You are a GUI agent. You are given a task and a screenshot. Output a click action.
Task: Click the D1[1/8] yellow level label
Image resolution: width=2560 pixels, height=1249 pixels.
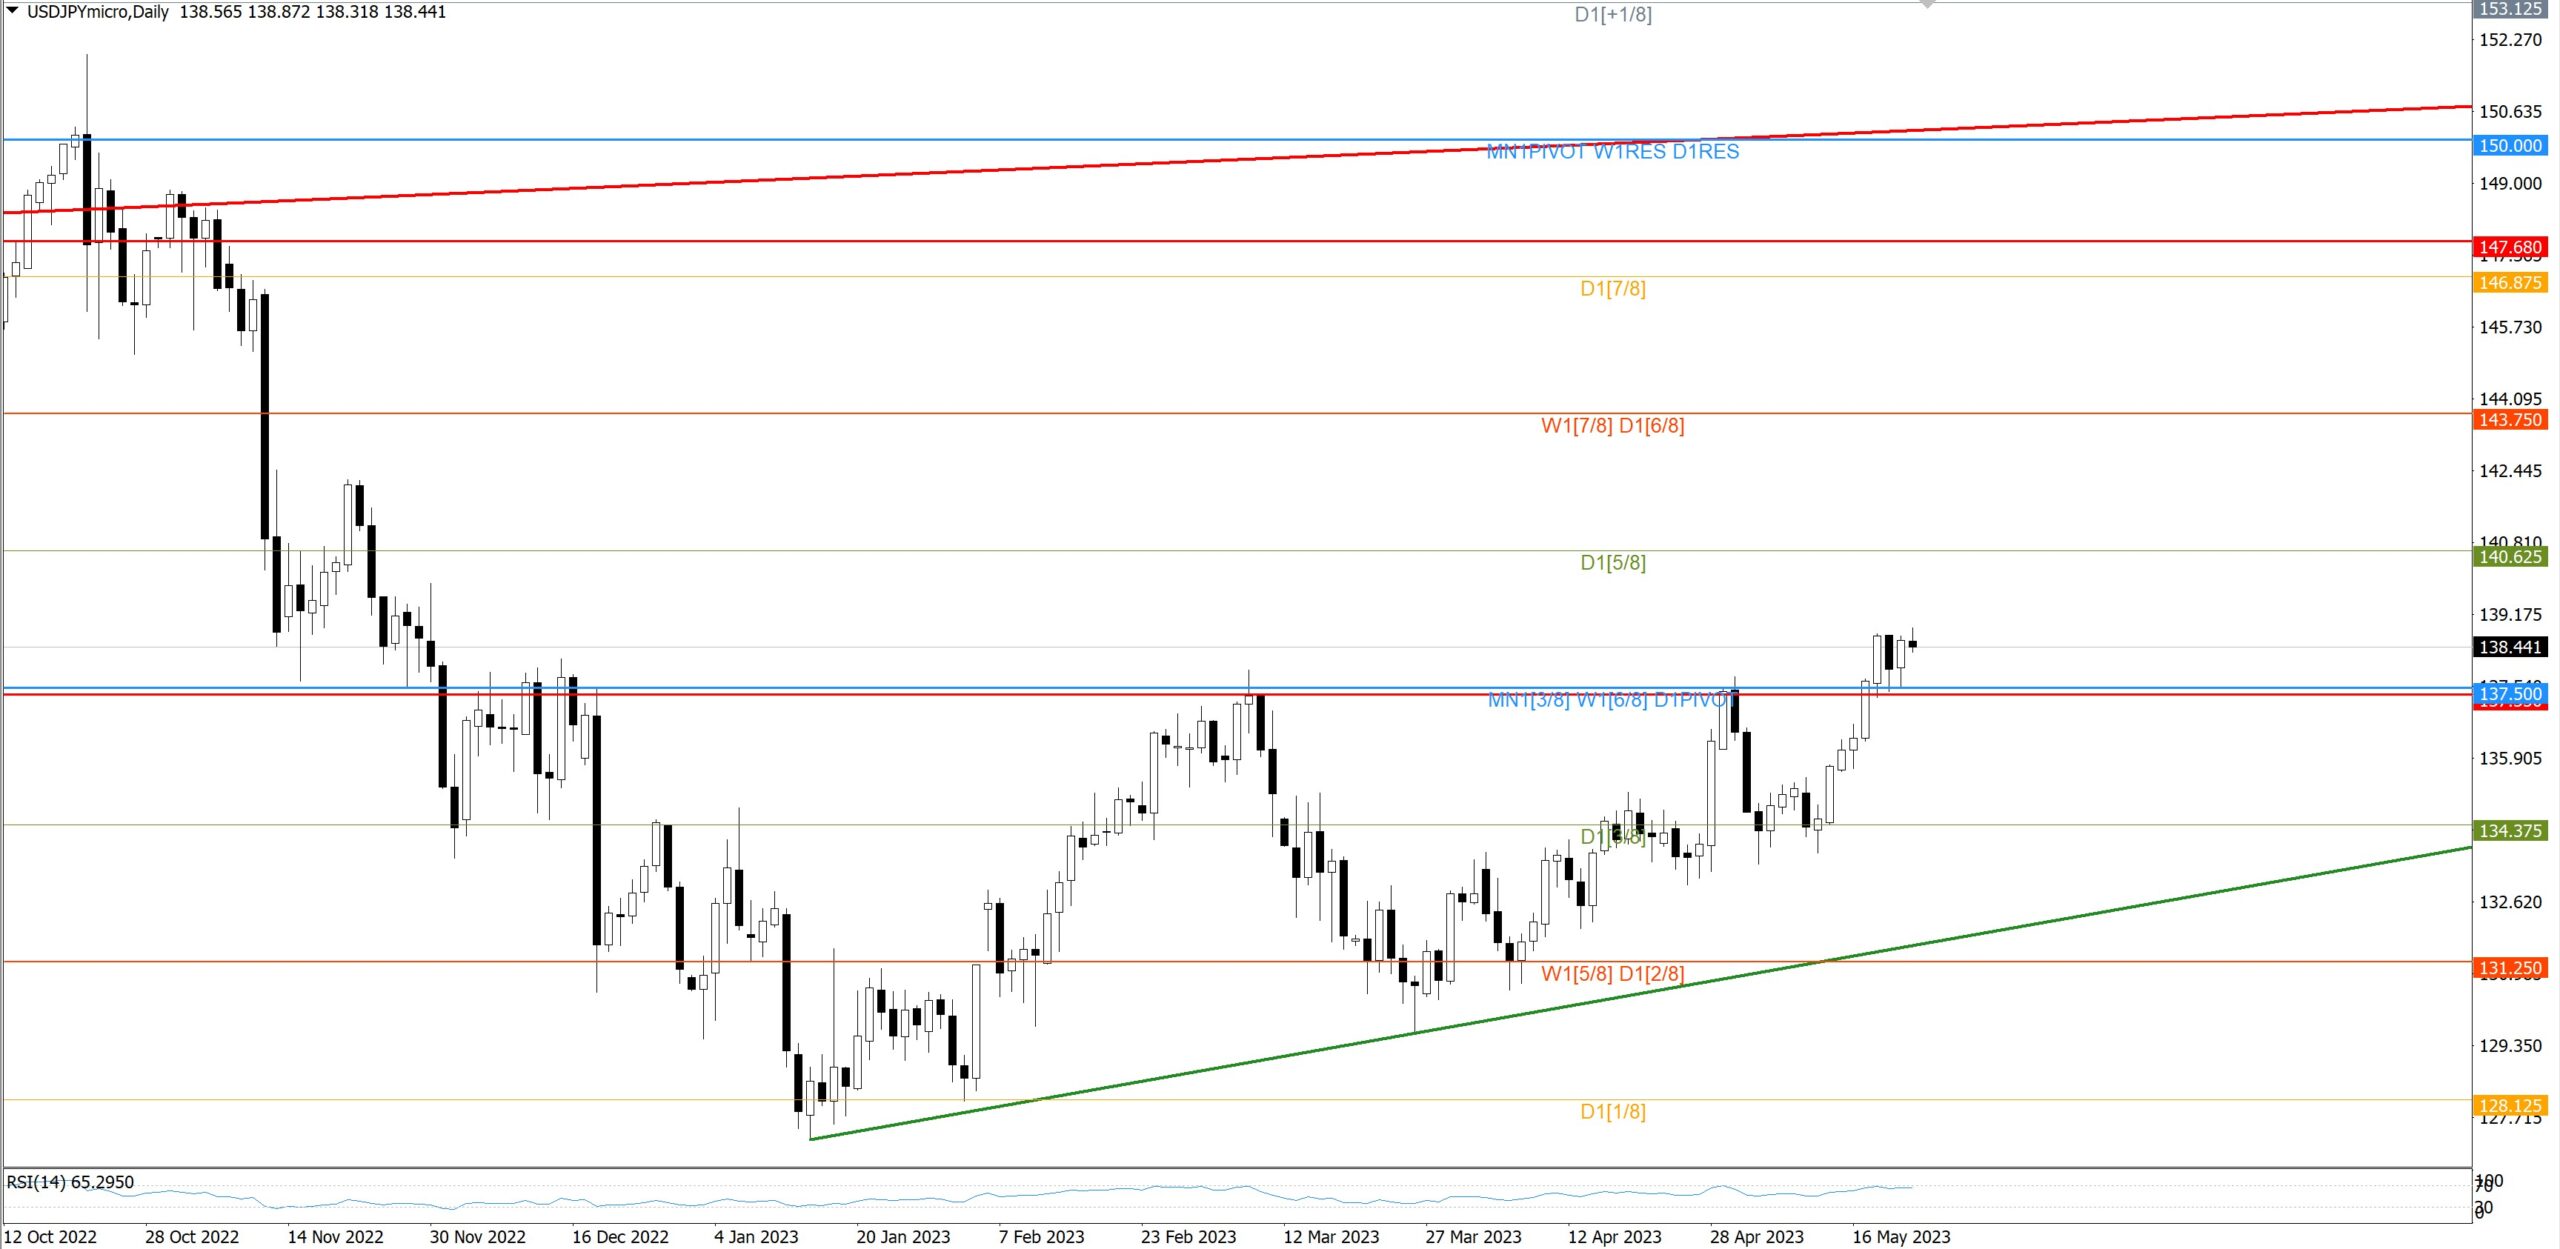click(1612, 1112)
